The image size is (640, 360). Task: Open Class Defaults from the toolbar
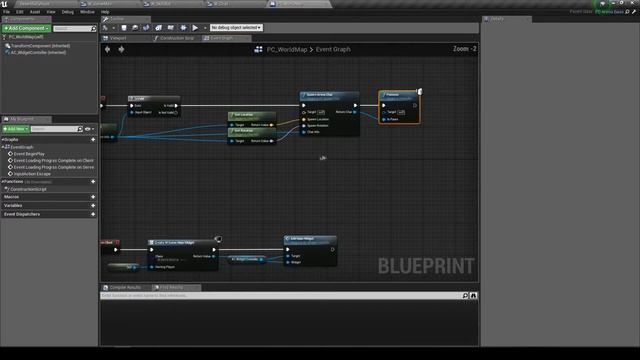(x=171, y=28)
